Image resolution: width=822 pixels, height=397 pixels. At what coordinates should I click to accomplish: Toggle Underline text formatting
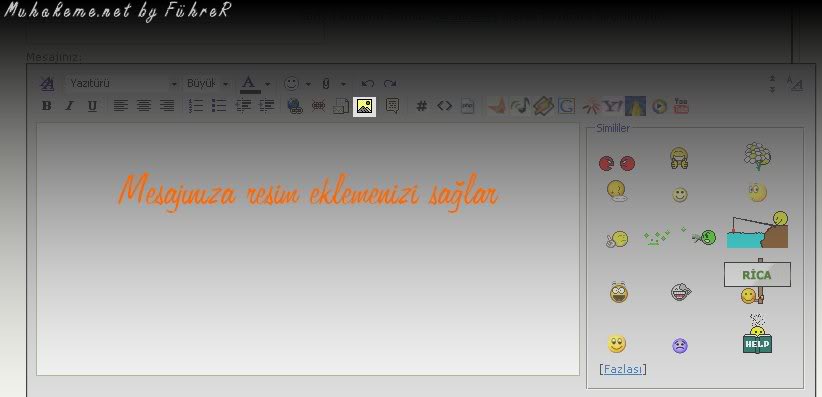click(x=92, y=106)
